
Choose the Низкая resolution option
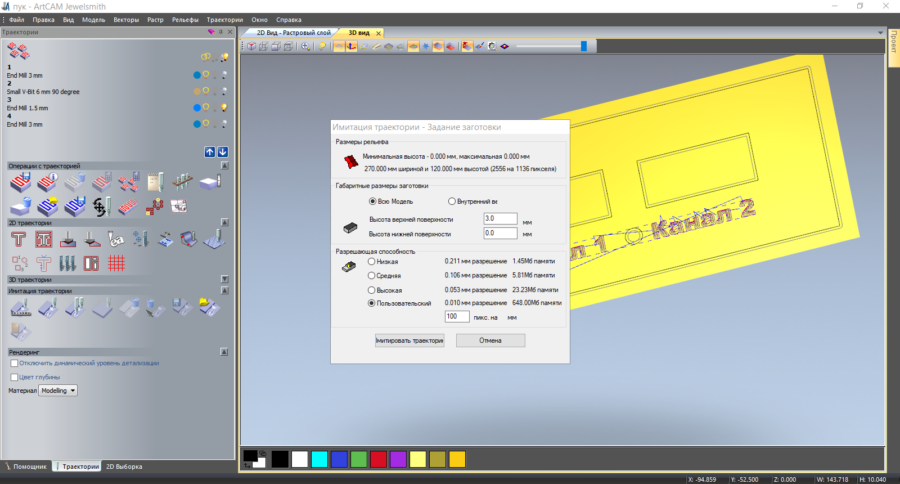click(x=371, y=261)
